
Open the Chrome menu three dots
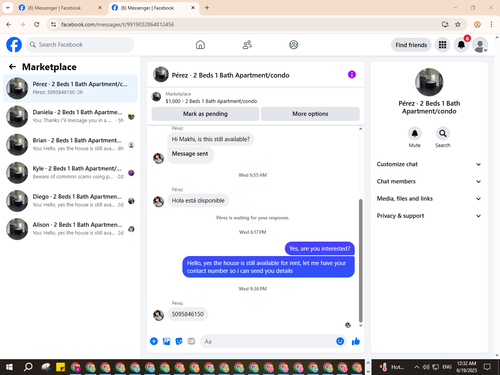(x=491, y=24)
